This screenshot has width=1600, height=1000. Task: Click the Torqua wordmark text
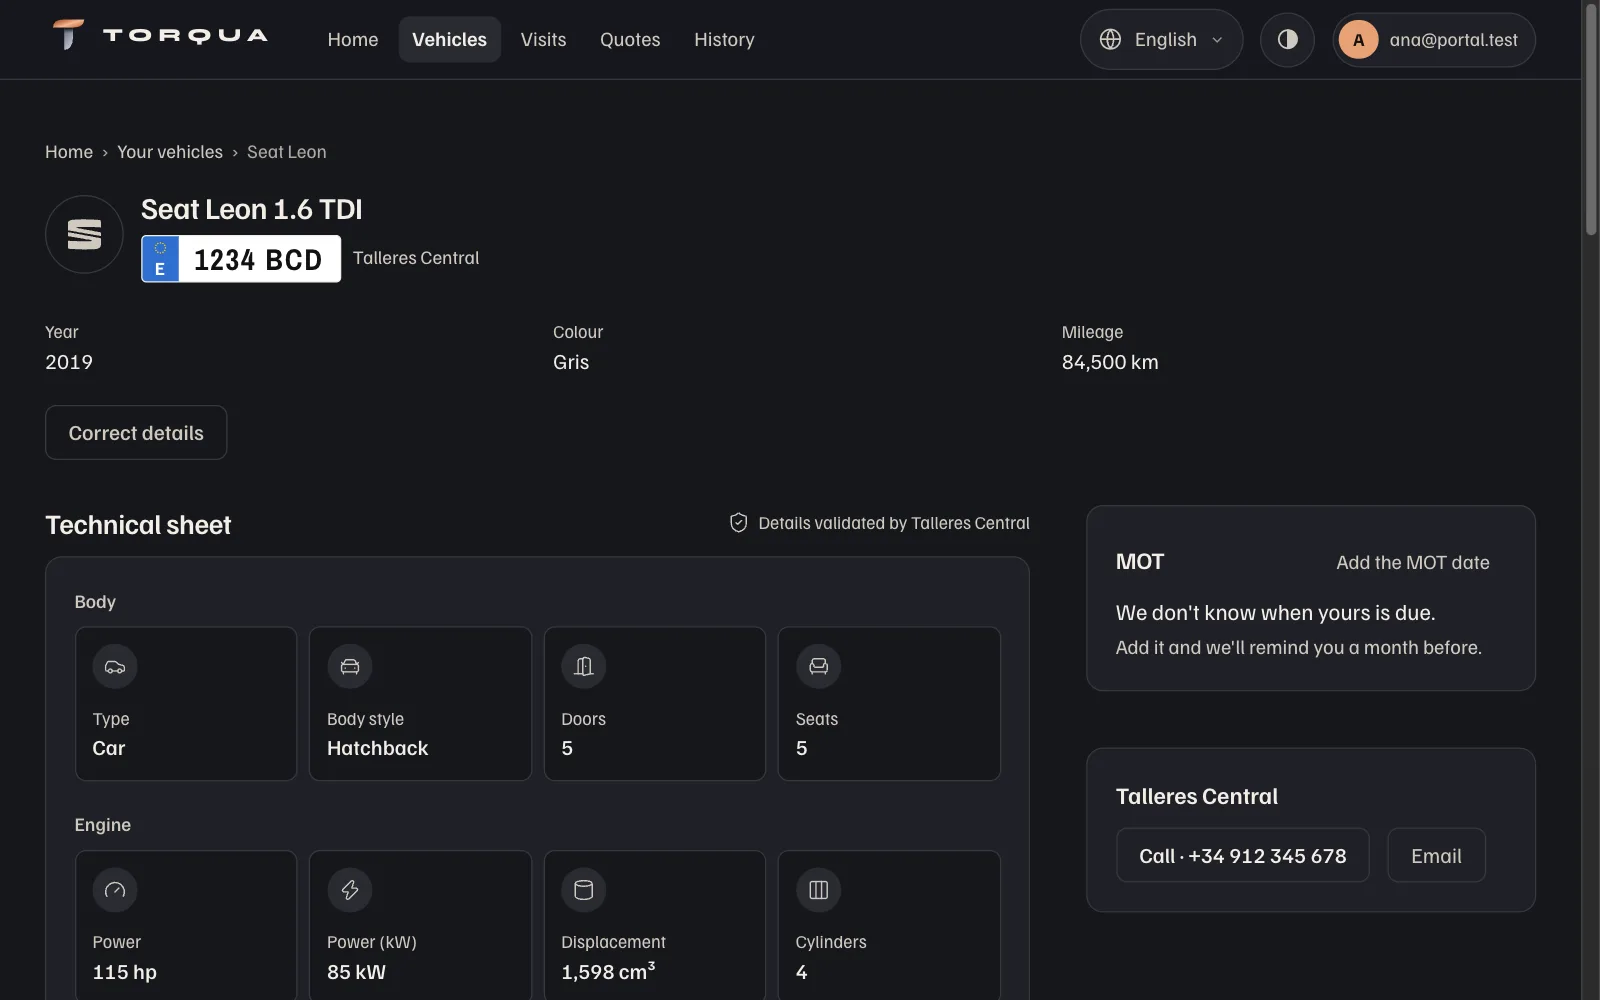(x=185, y=36)
